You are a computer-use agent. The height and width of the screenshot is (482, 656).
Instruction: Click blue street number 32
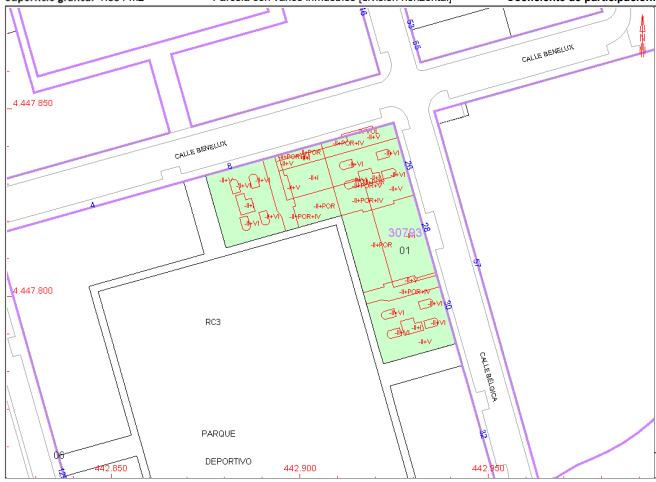tap(482, 434)
